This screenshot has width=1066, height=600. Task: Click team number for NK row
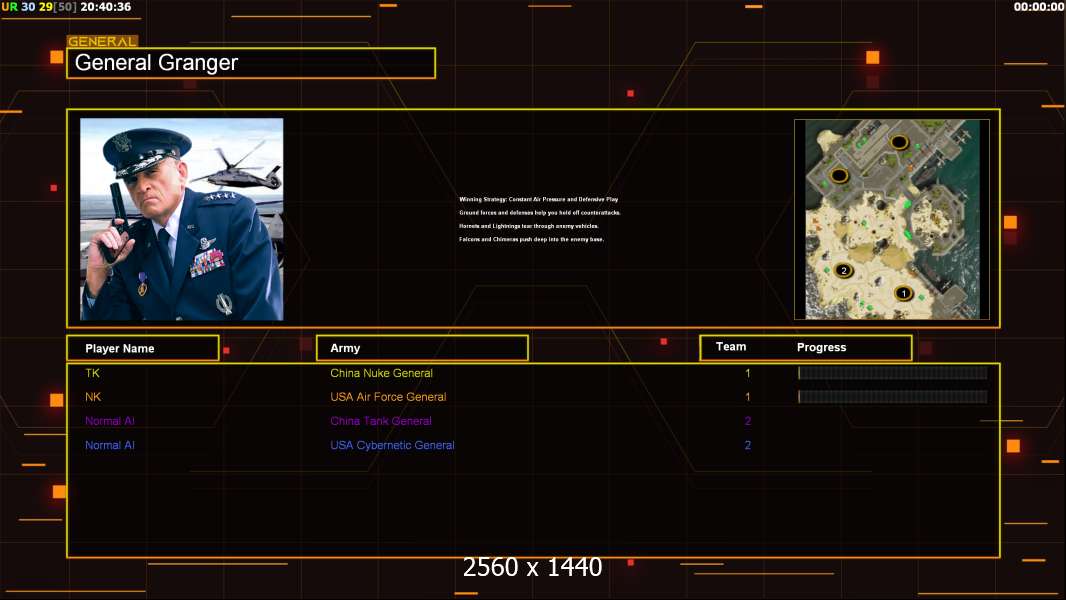pos(748,397)
